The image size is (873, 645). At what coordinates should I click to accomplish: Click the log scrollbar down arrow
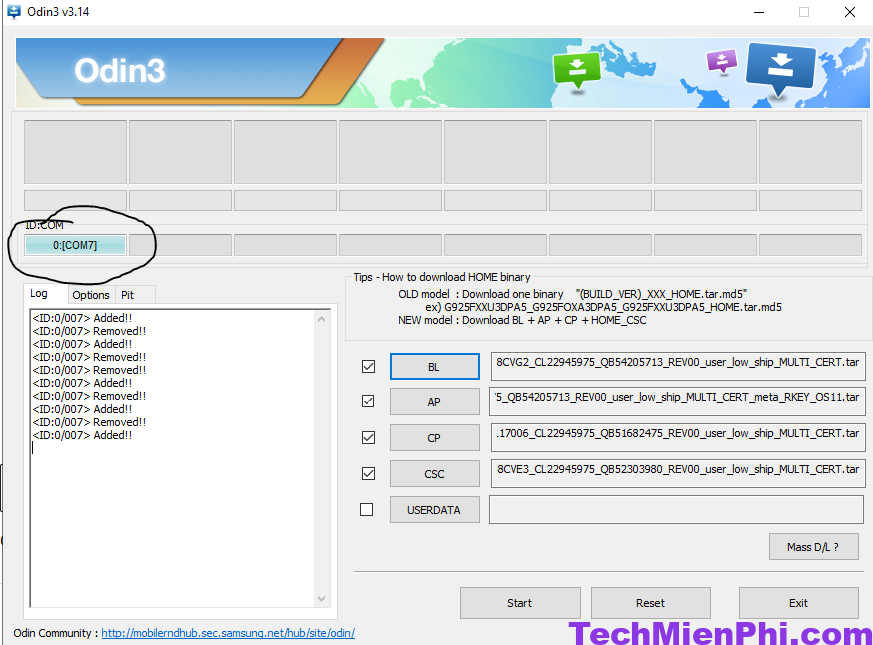322,598
